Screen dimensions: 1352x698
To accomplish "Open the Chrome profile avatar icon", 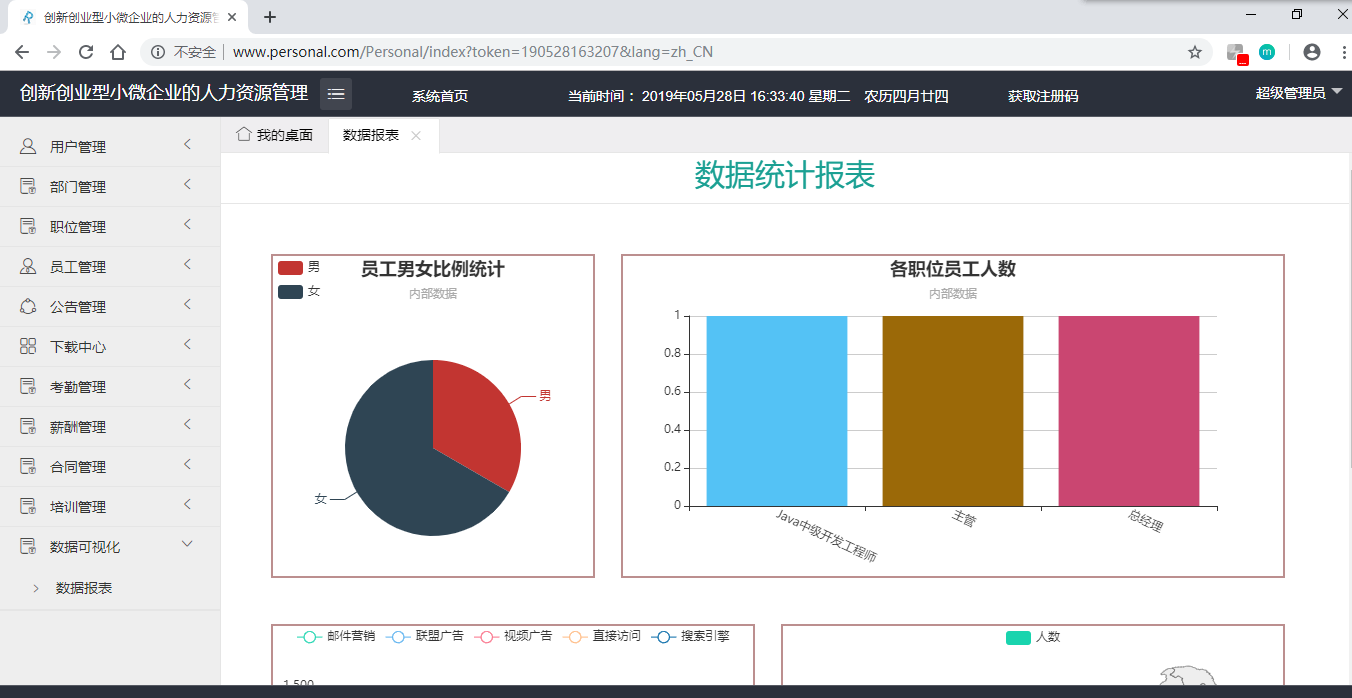I will pyautogui.click(x=1312, y=52).
